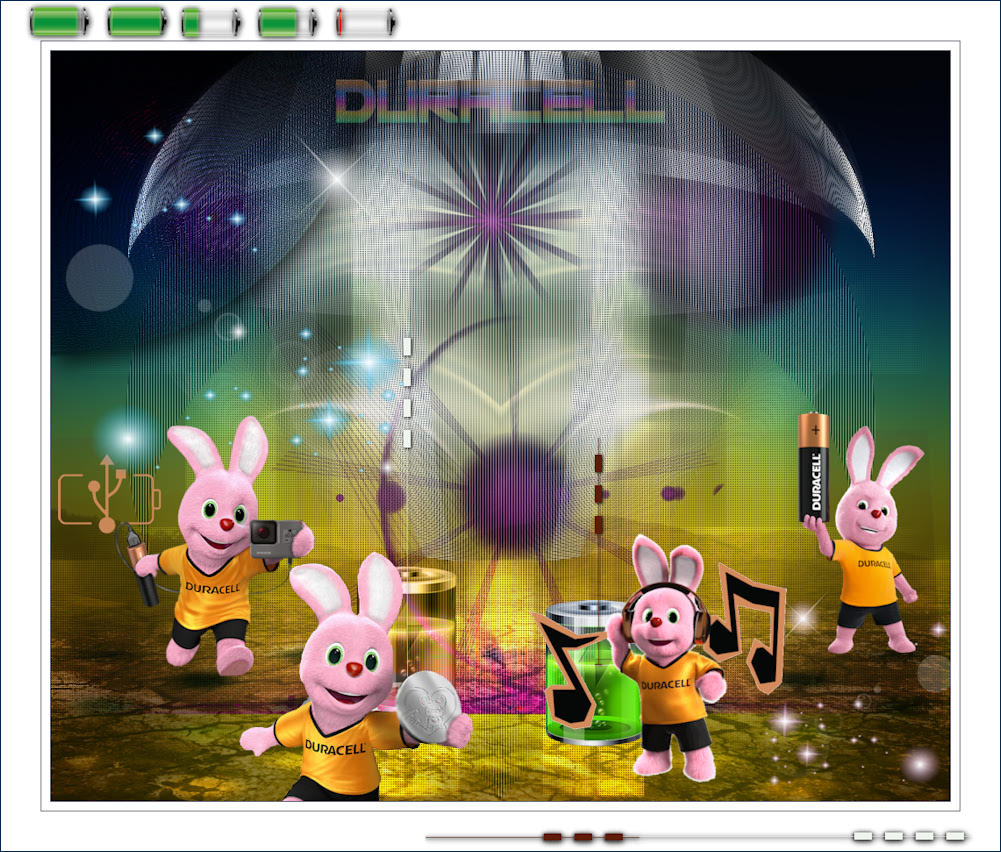Select the quarter-charged battery icon at top
The height and width of the screenshot is (852, 1001).
212,22
